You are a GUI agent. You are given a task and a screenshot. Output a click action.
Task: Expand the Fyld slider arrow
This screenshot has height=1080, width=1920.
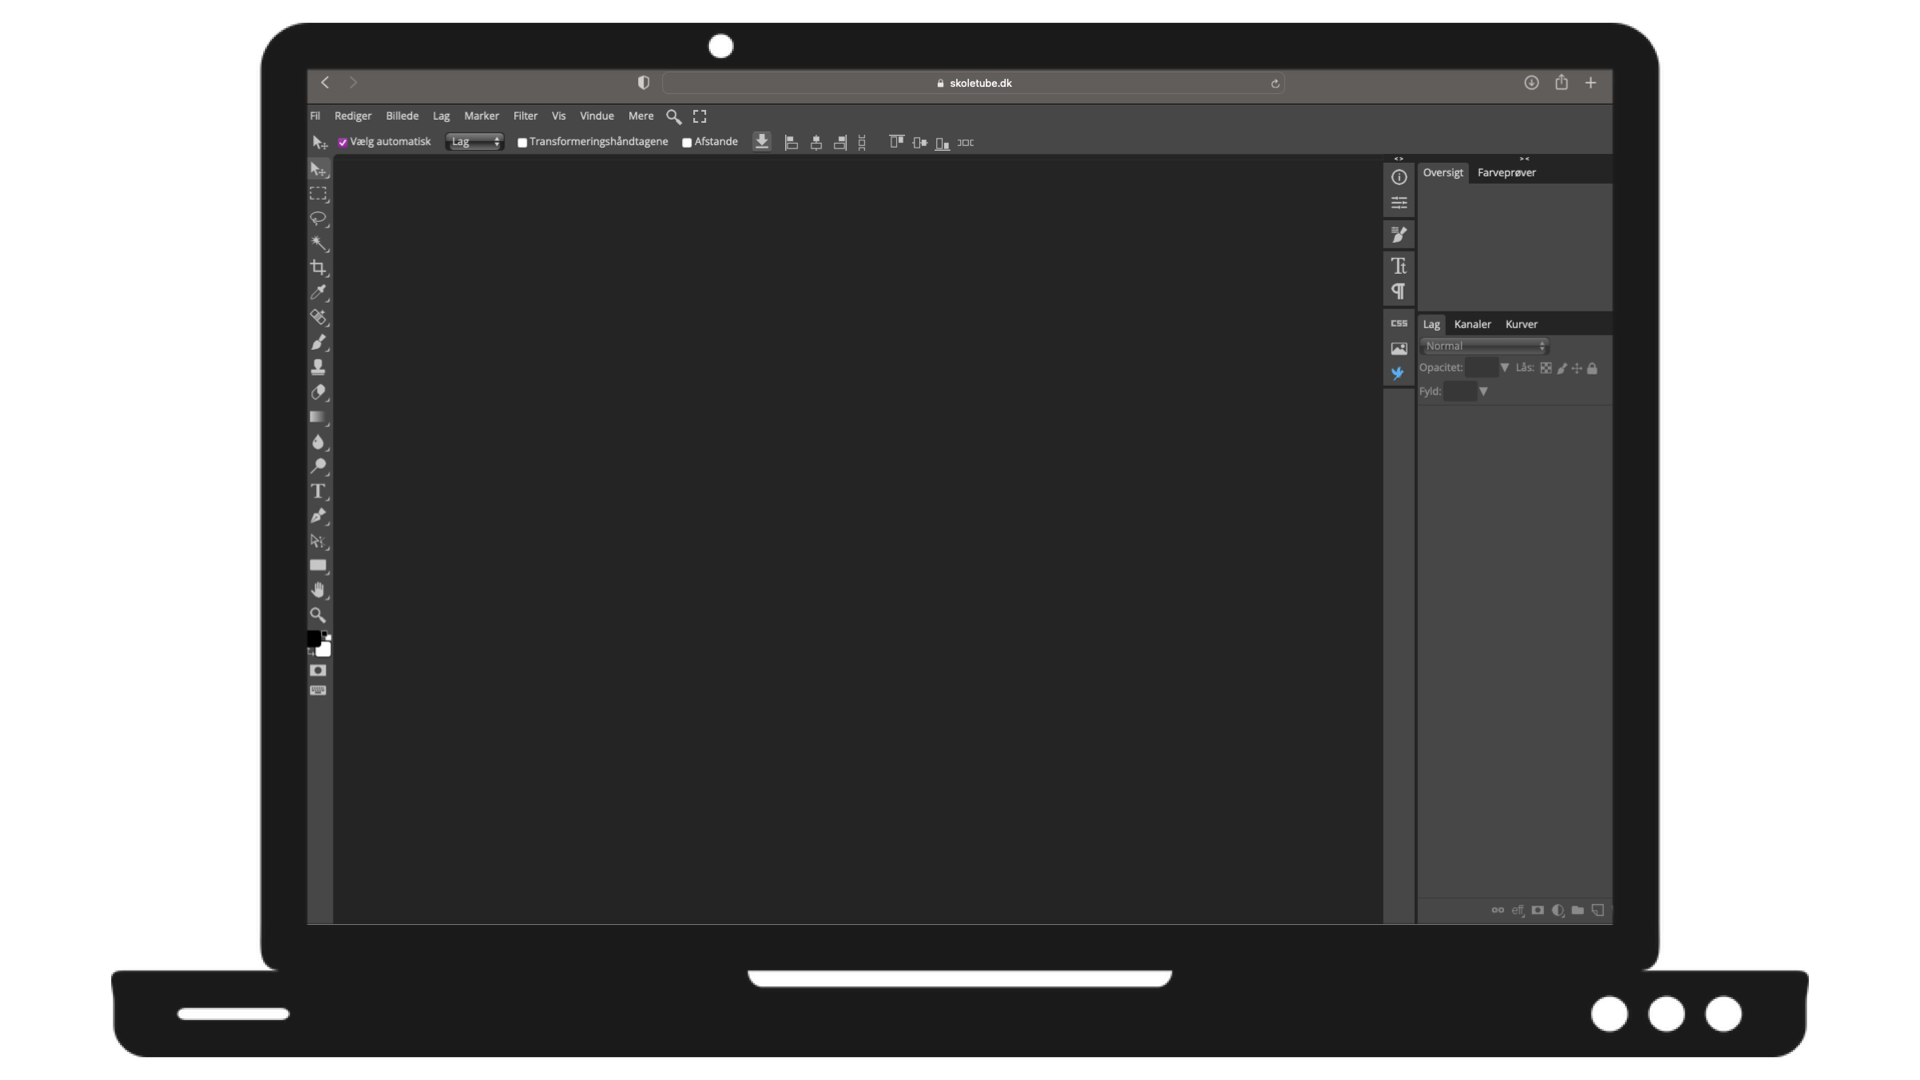pos(1483,392)
